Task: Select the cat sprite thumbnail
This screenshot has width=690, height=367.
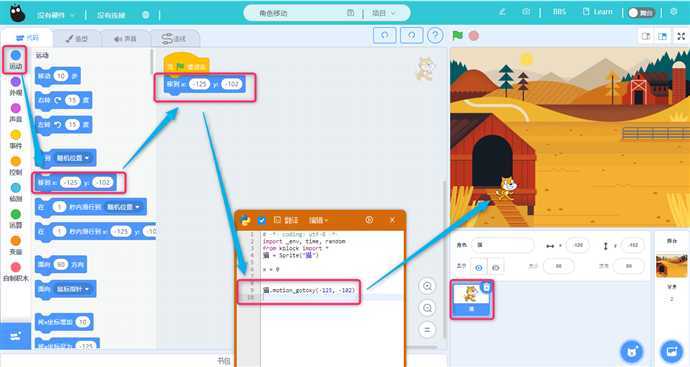Action: click(x=471, y=299)
